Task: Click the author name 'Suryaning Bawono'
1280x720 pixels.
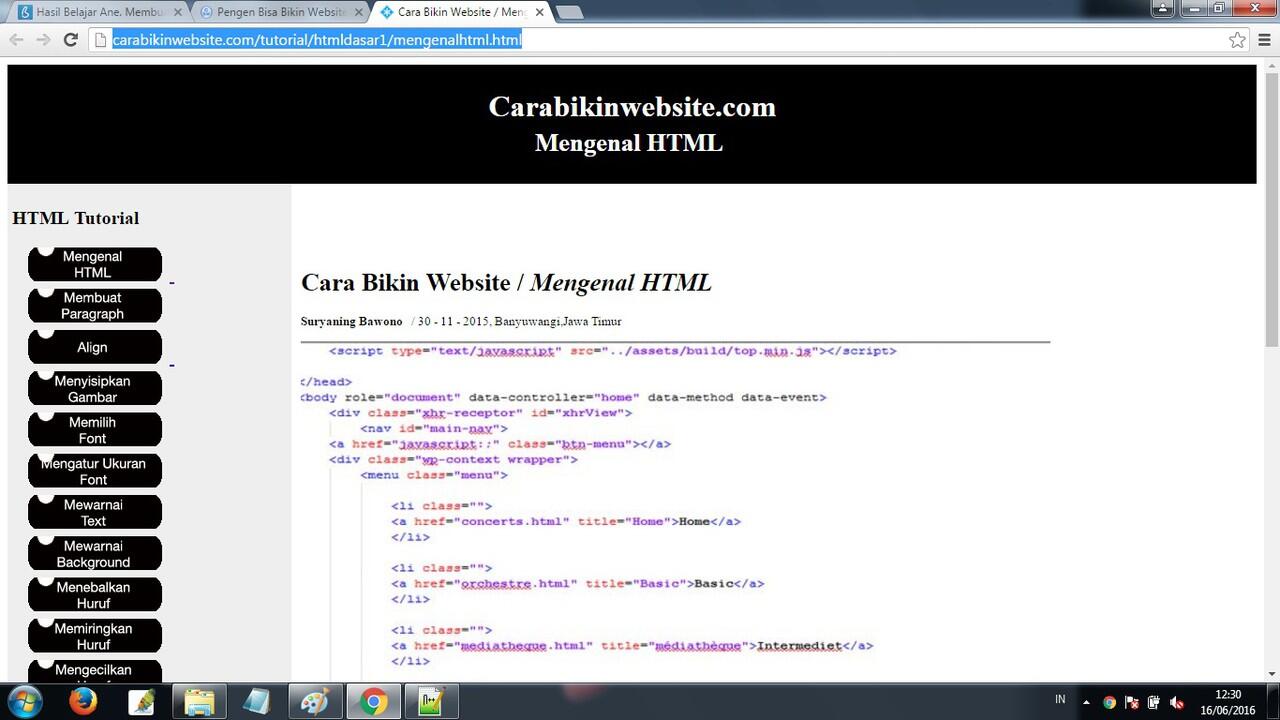Action: point(351,321)
